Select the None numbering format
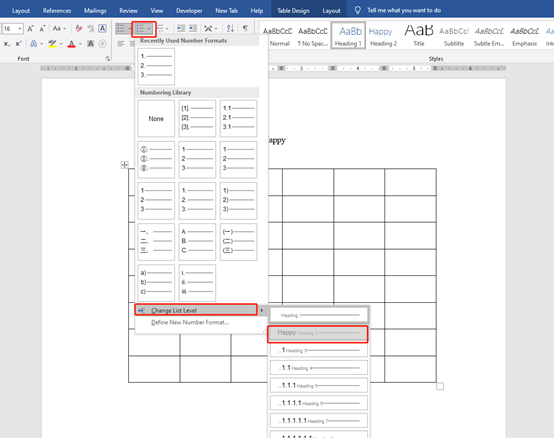554x438 pixels. click(156, 118)
